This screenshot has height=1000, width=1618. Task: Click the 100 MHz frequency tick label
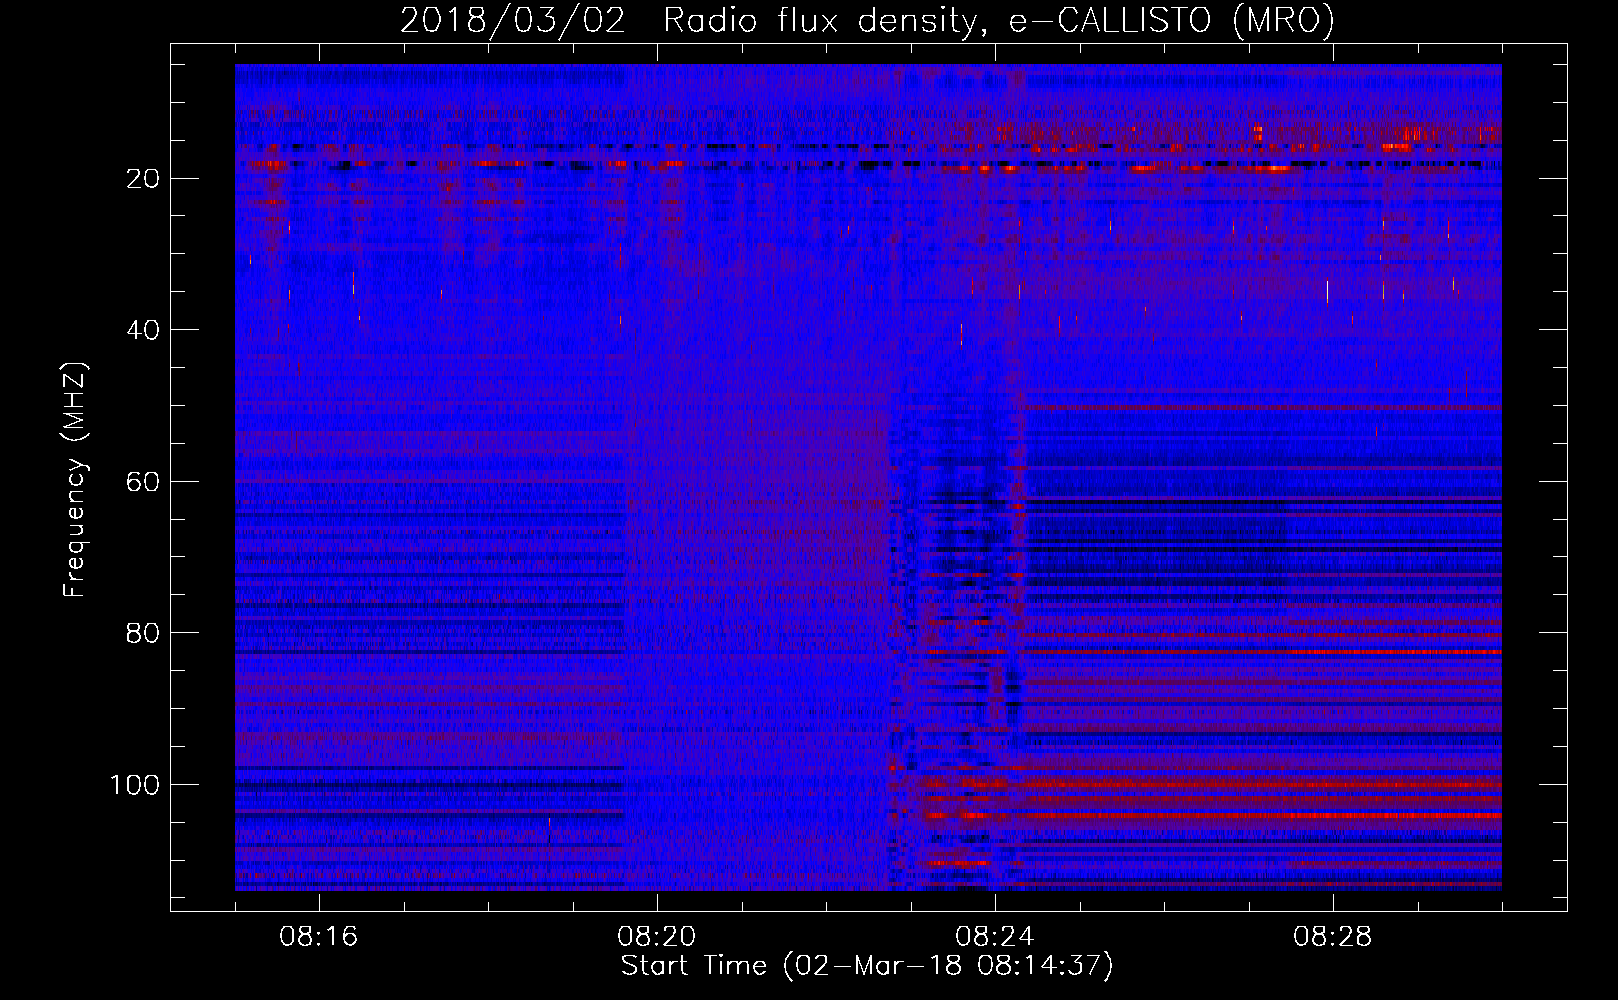click(x=135, y=785)
